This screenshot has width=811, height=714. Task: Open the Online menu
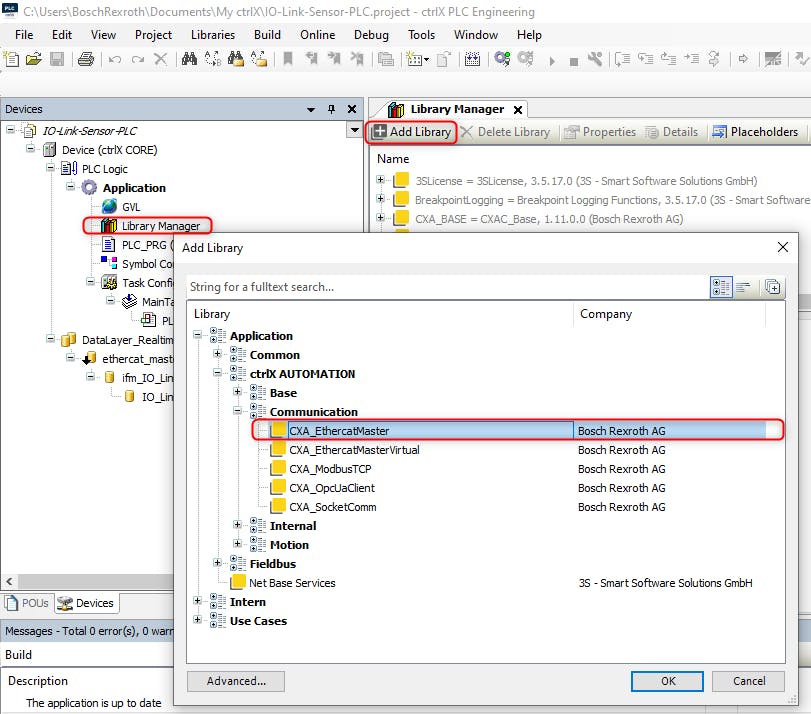(318, 35)
